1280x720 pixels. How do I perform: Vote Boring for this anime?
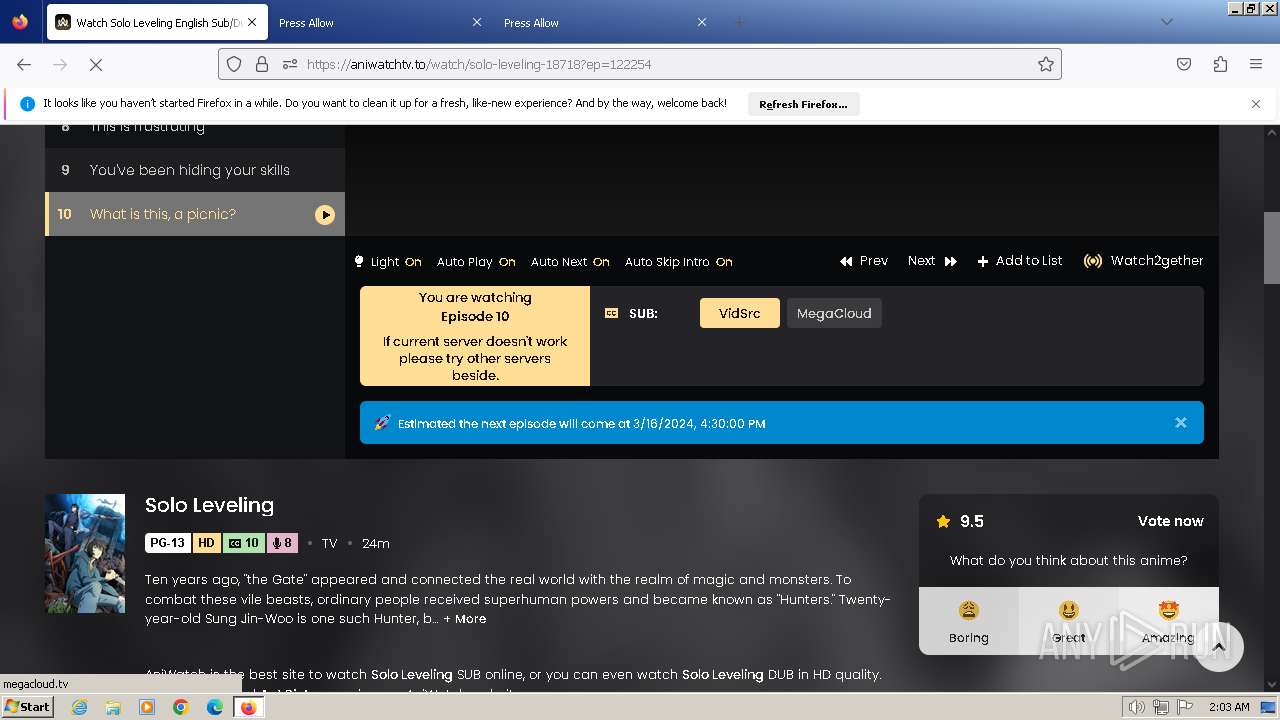pos(969,621)
